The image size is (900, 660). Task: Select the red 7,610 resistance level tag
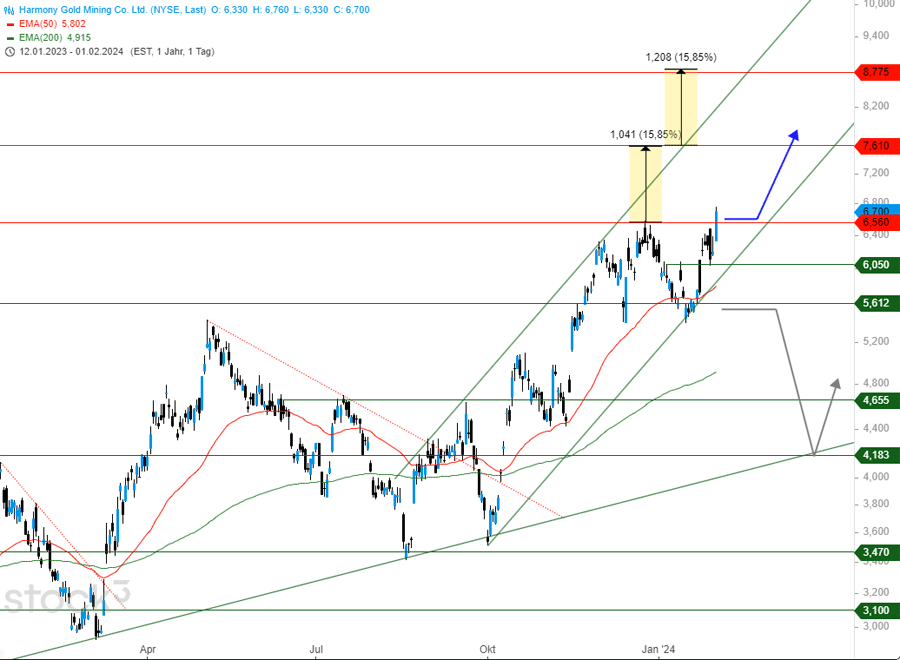tap(875, 146)
